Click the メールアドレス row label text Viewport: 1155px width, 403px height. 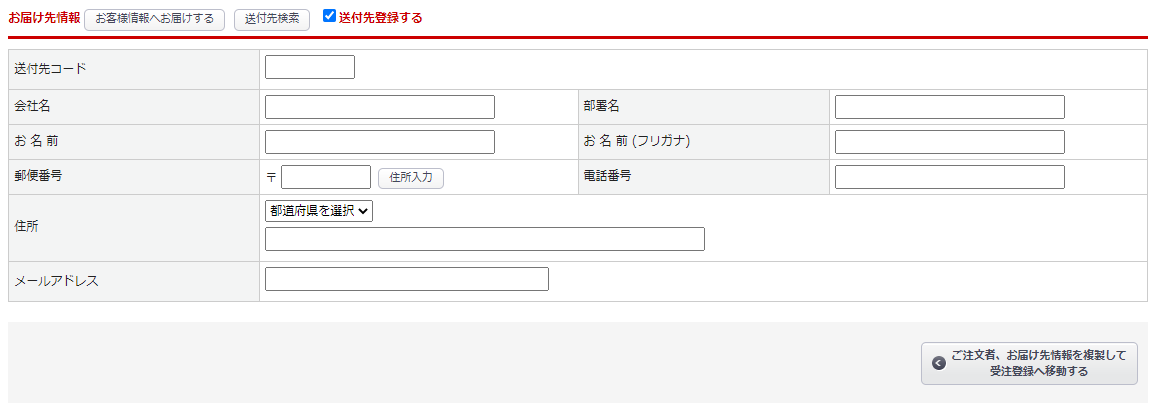(x=56, y=281)
